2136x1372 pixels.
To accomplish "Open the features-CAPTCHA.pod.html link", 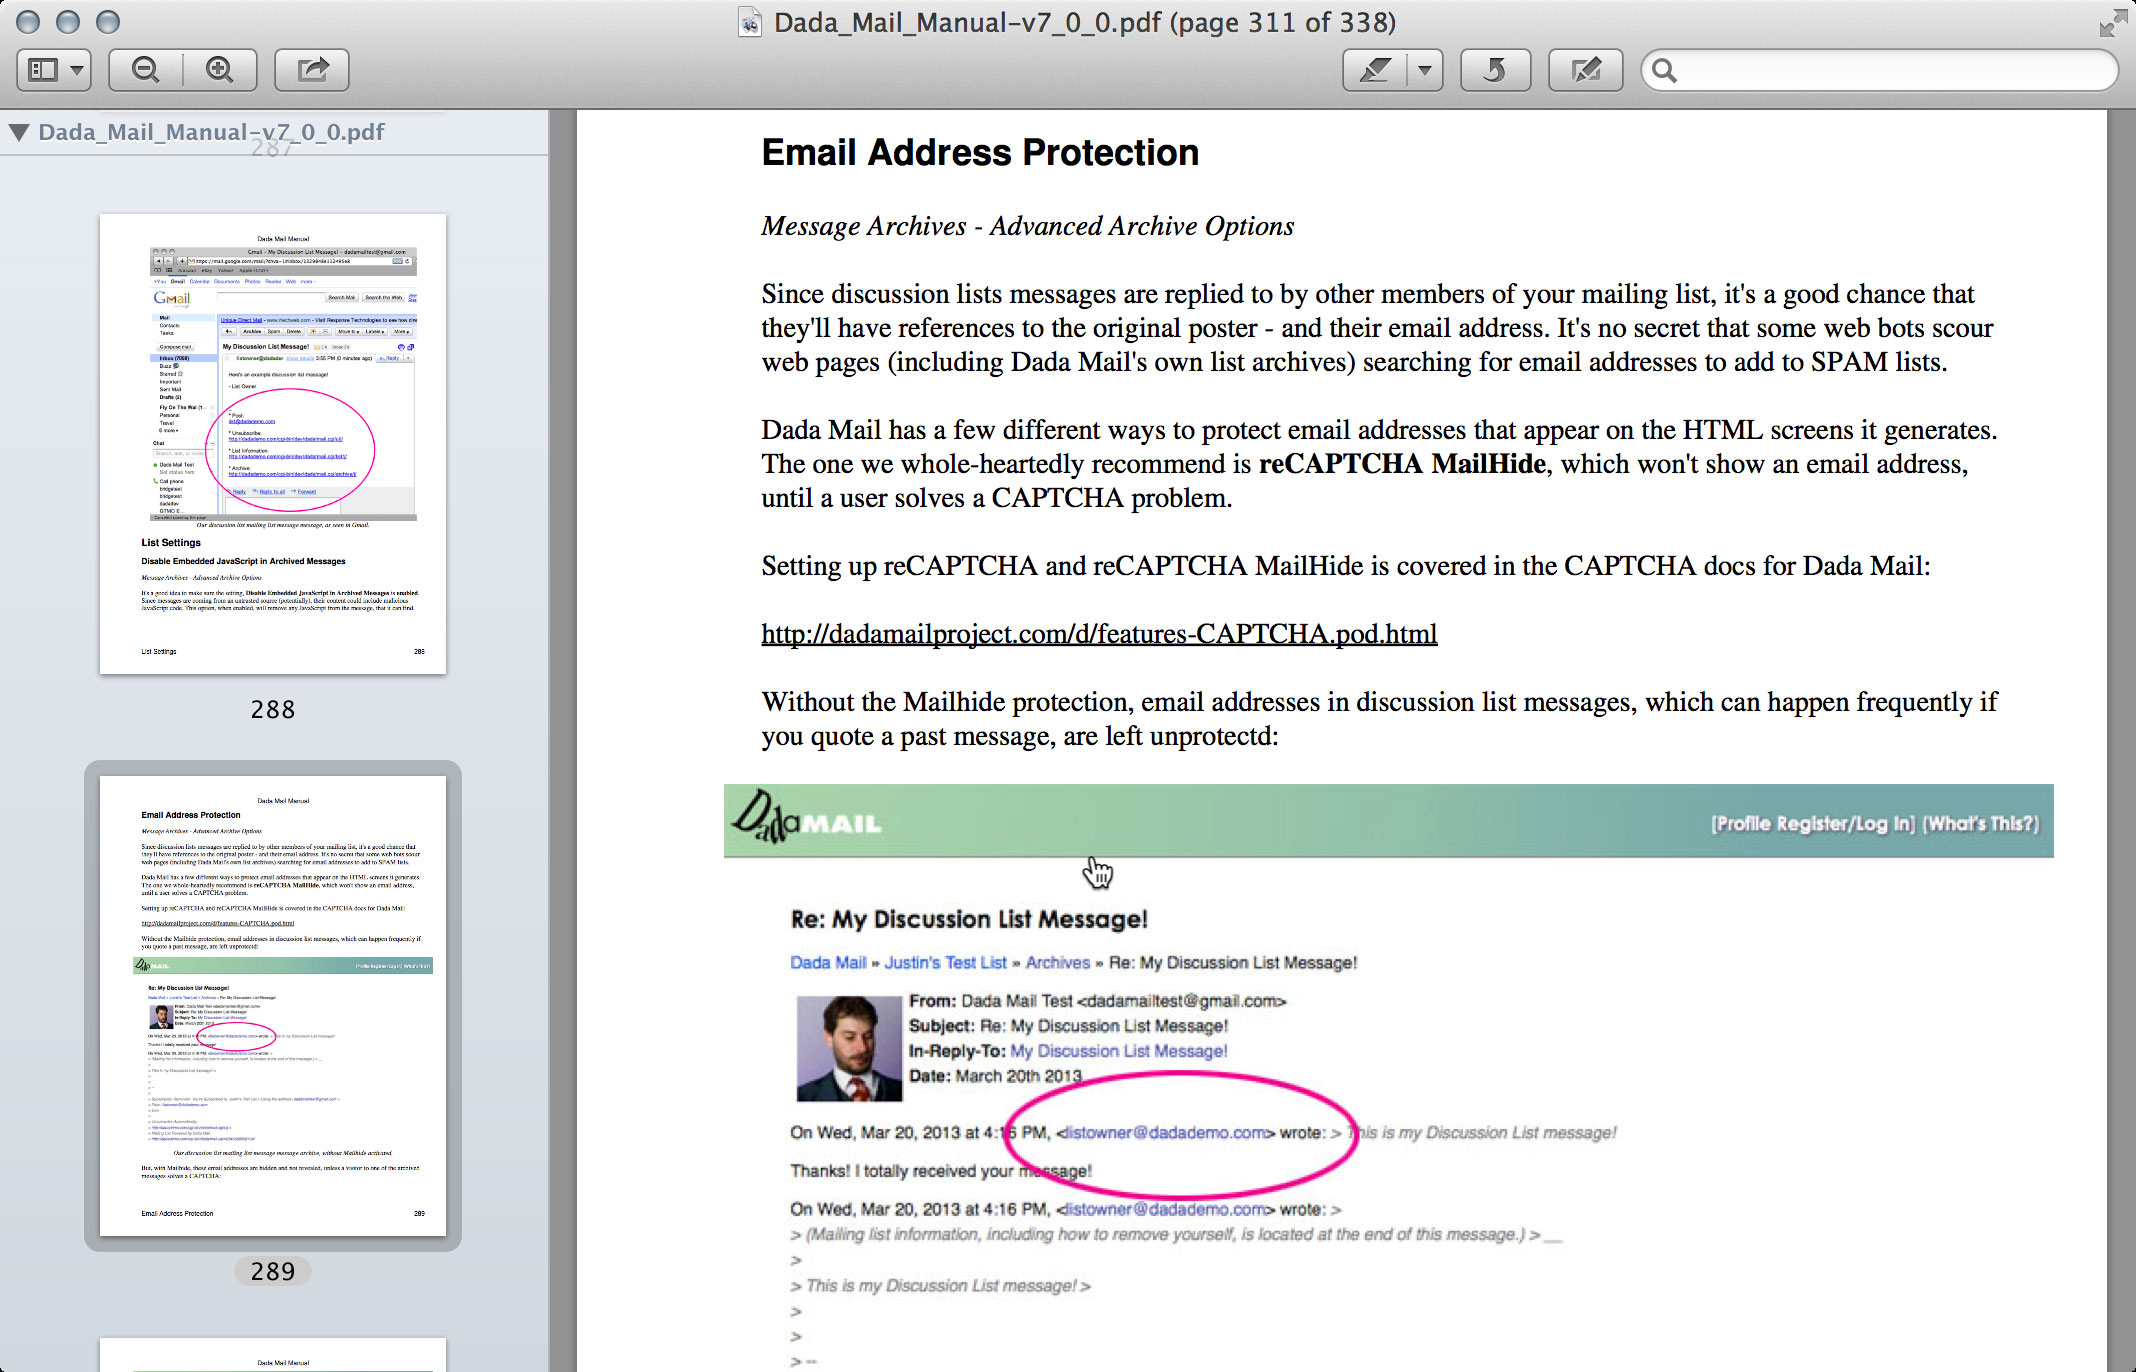I will (1099, 634).
